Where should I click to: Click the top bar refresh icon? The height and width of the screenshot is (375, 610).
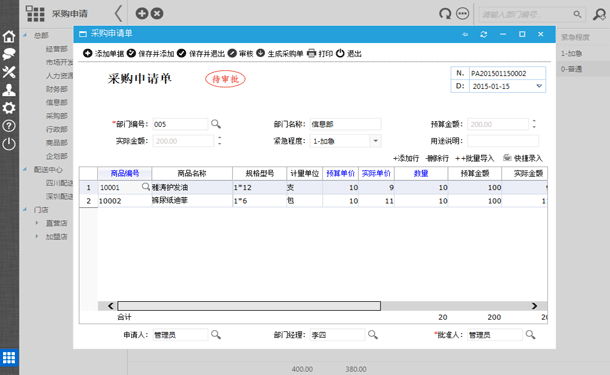(445, 14)
